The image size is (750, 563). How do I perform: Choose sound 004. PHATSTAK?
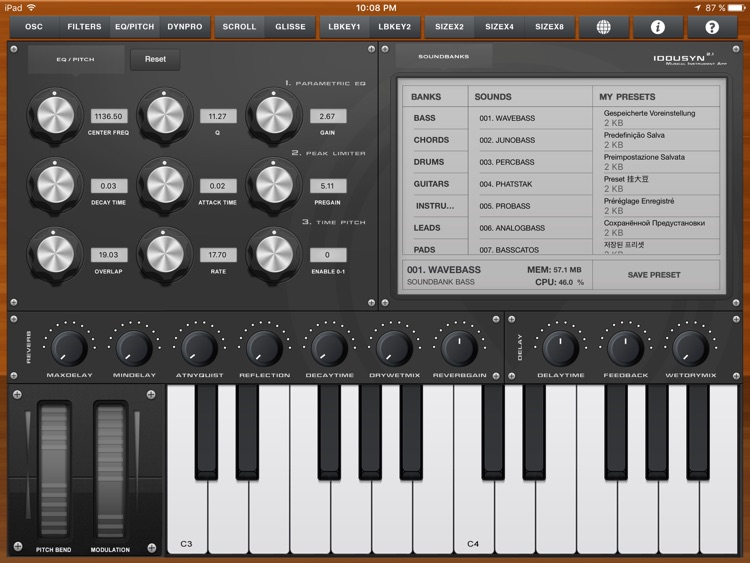(x=530, y=184)
